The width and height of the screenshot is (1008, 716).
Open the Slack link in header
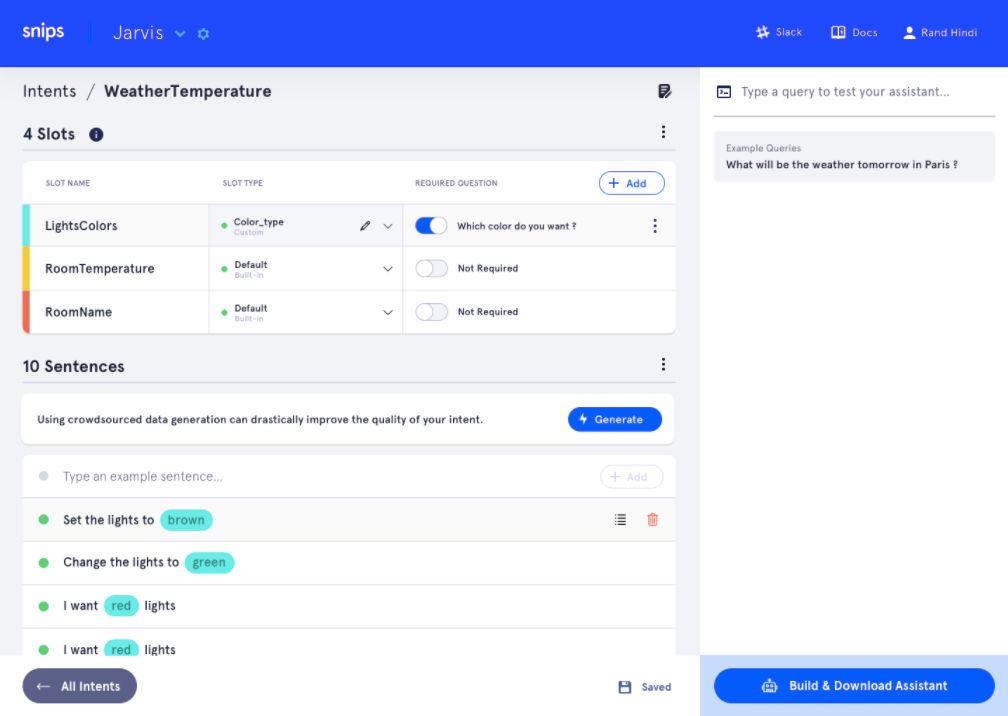[779, 32]
